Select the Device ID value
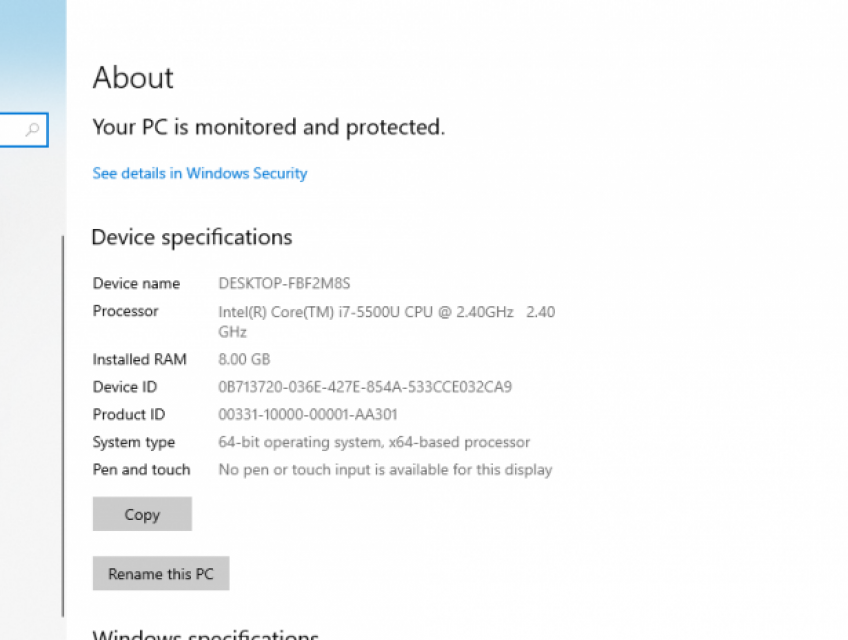Screen dimensions: 848x640 point(365,387)
